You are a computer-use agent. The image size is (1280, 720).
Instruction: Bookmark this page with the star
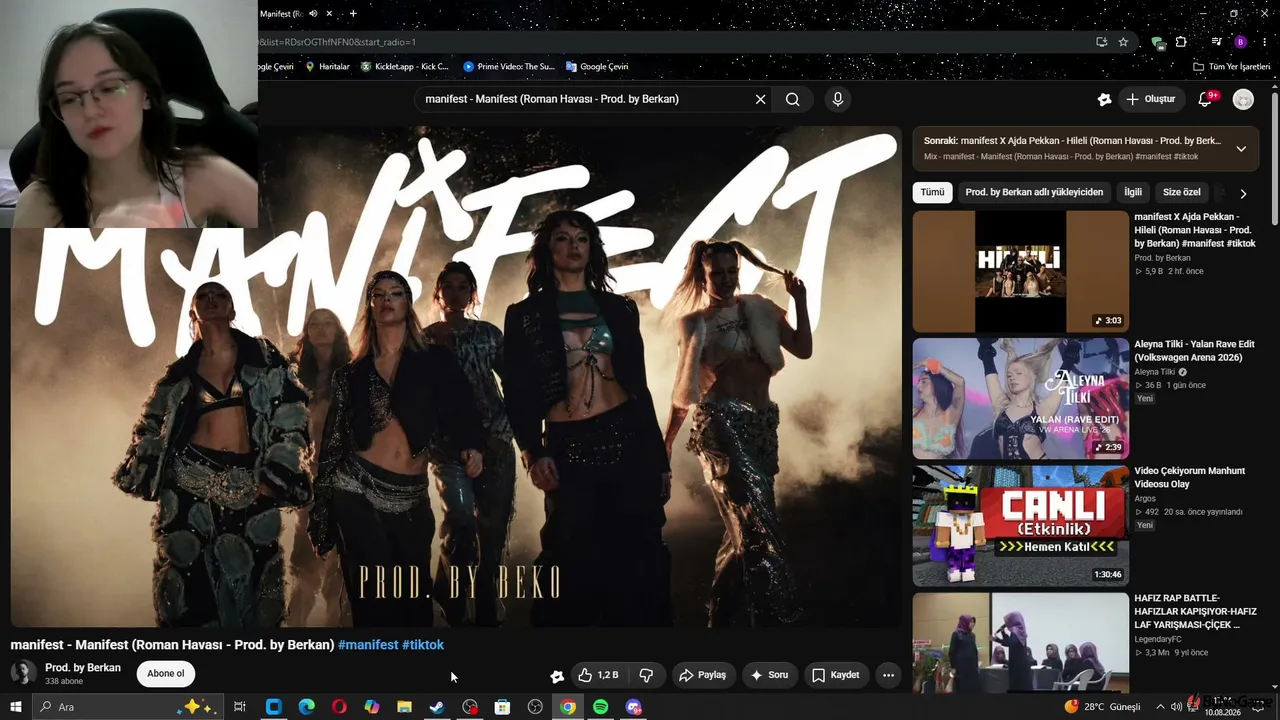[1123, 42]
